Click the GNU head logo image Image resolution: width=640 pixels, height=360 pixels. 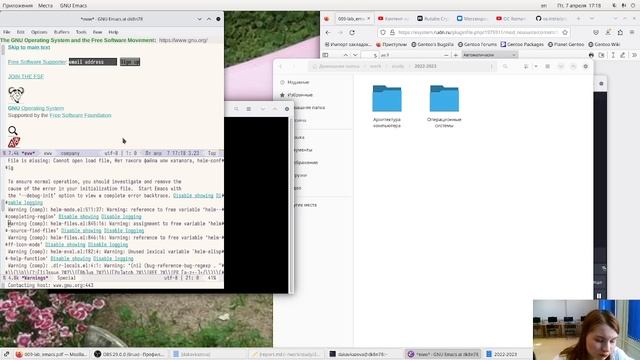[16, 95]
